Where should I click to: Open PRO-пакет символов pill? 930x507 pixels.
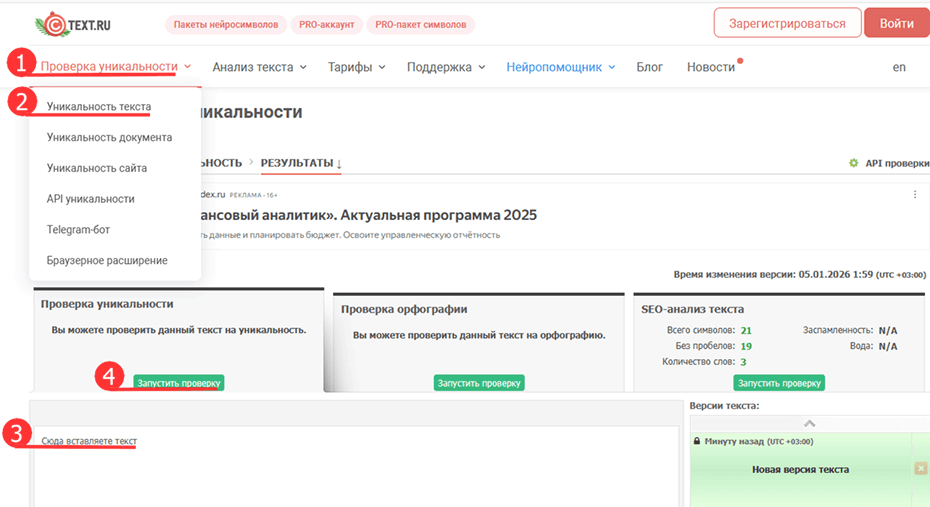pos(421,25)
